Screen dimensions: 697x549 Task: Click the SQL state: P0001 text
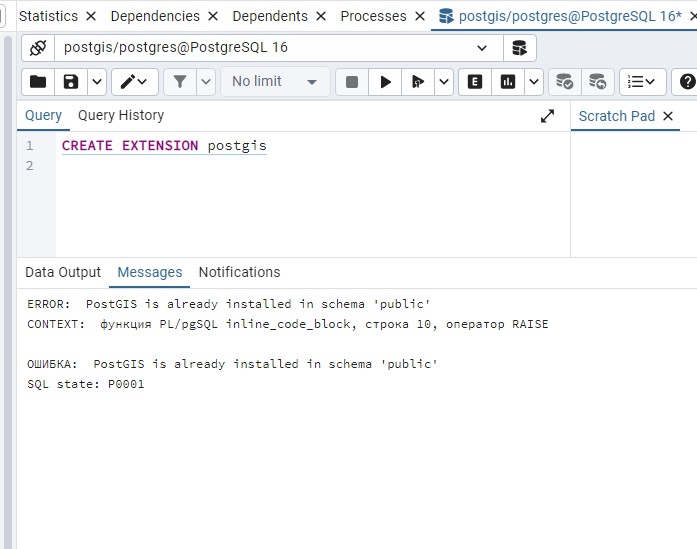click(86, 384)
